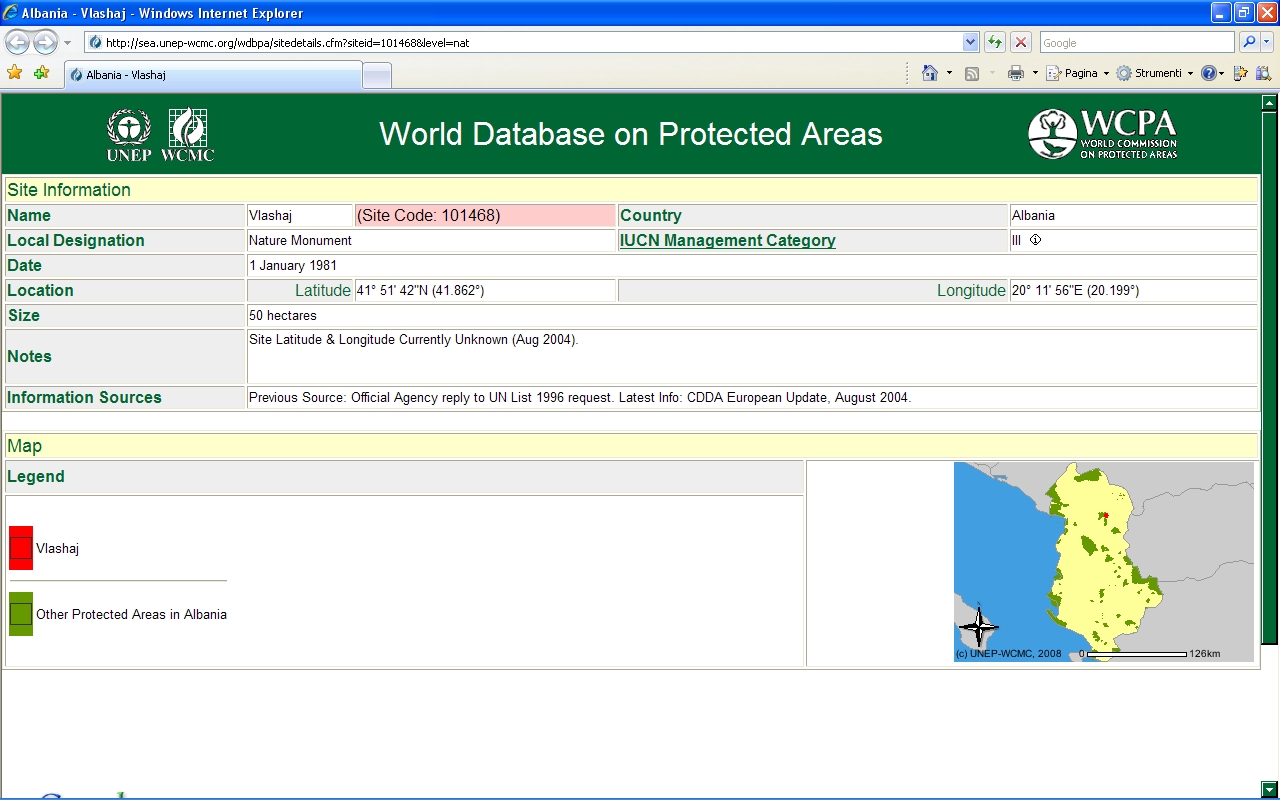
Task: Click the RSS feeds icon
Action: pos(971,73)
